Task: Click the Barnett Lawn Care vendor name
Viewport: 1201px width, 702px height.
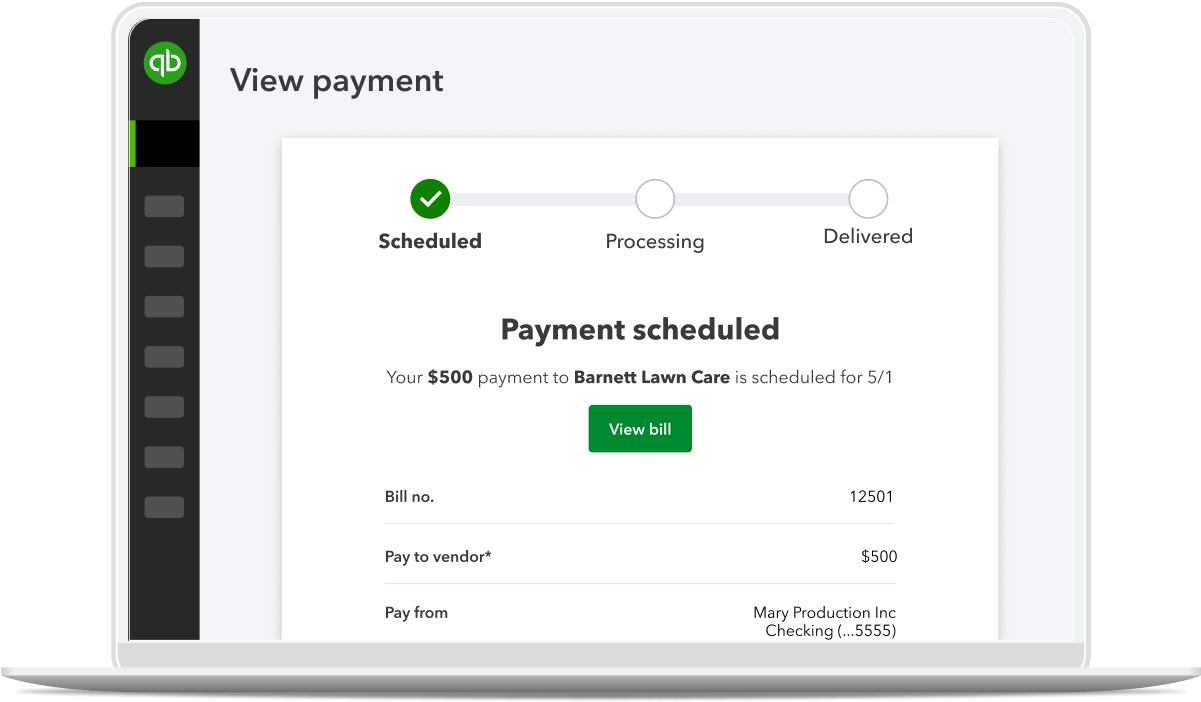Action: click(x=652, y=378)
